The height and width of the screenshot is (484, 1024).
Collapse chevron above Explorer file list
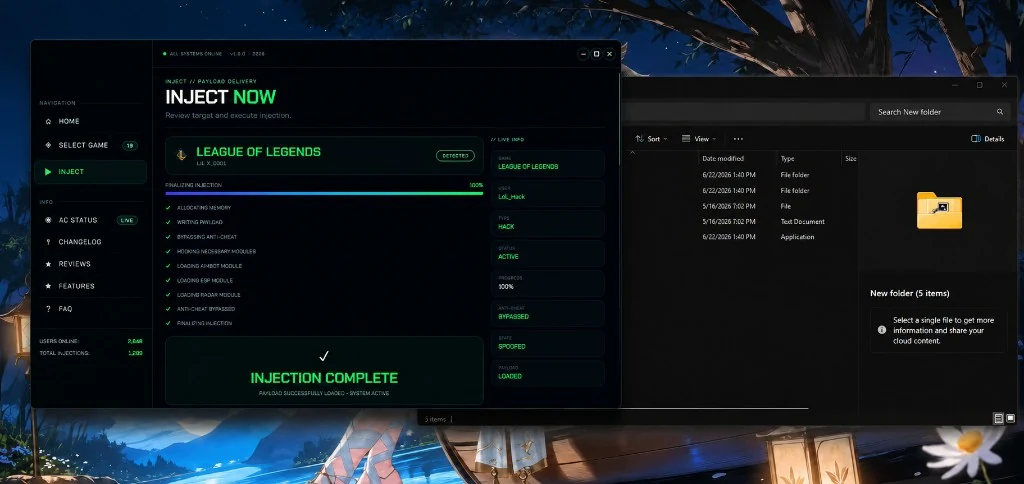pos(632,152)
